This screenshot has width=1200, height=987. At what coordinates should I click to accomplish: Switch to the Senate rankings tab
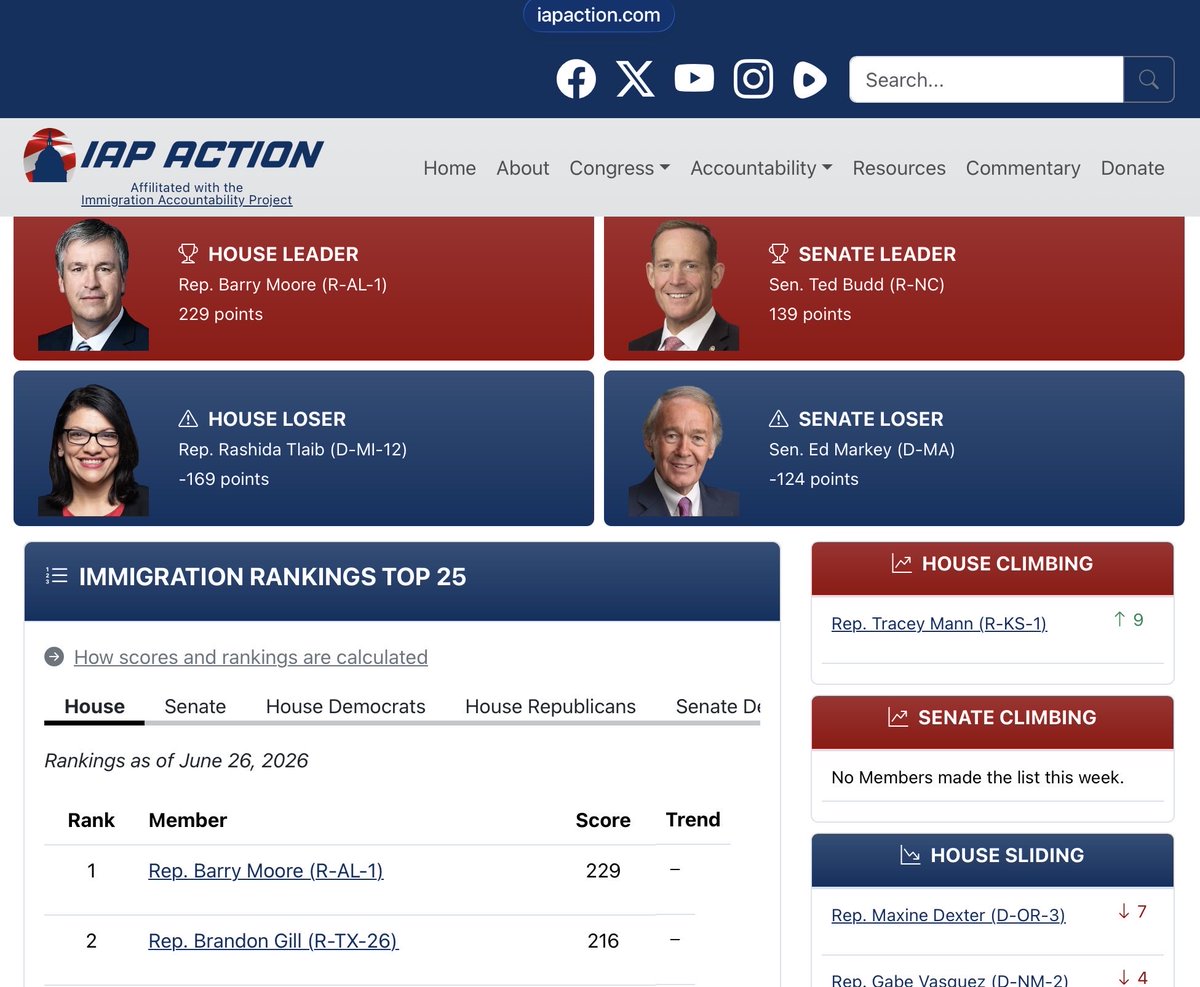pos(195,706)
